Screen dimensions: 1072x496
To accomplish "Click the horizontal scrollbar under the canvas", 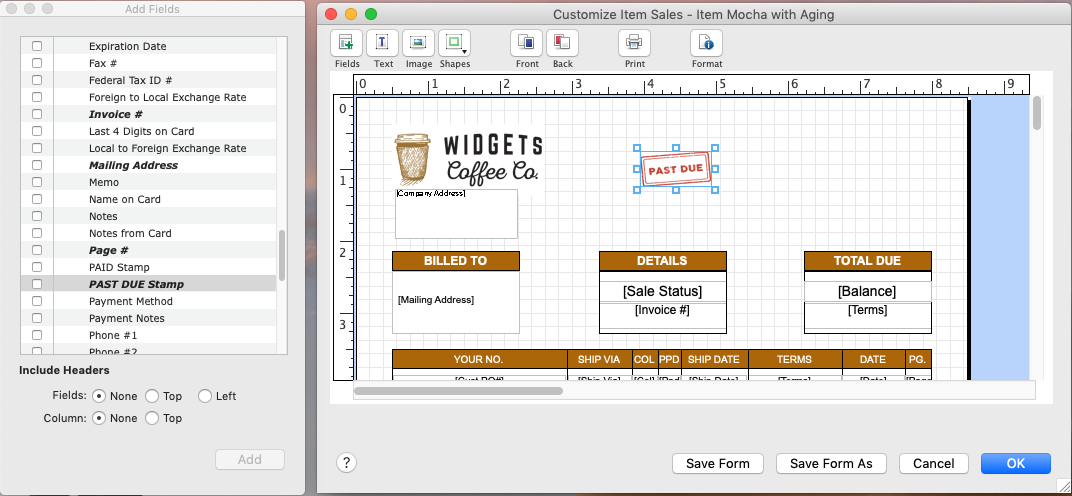I will pyautogui.click(x=459, y=391).
